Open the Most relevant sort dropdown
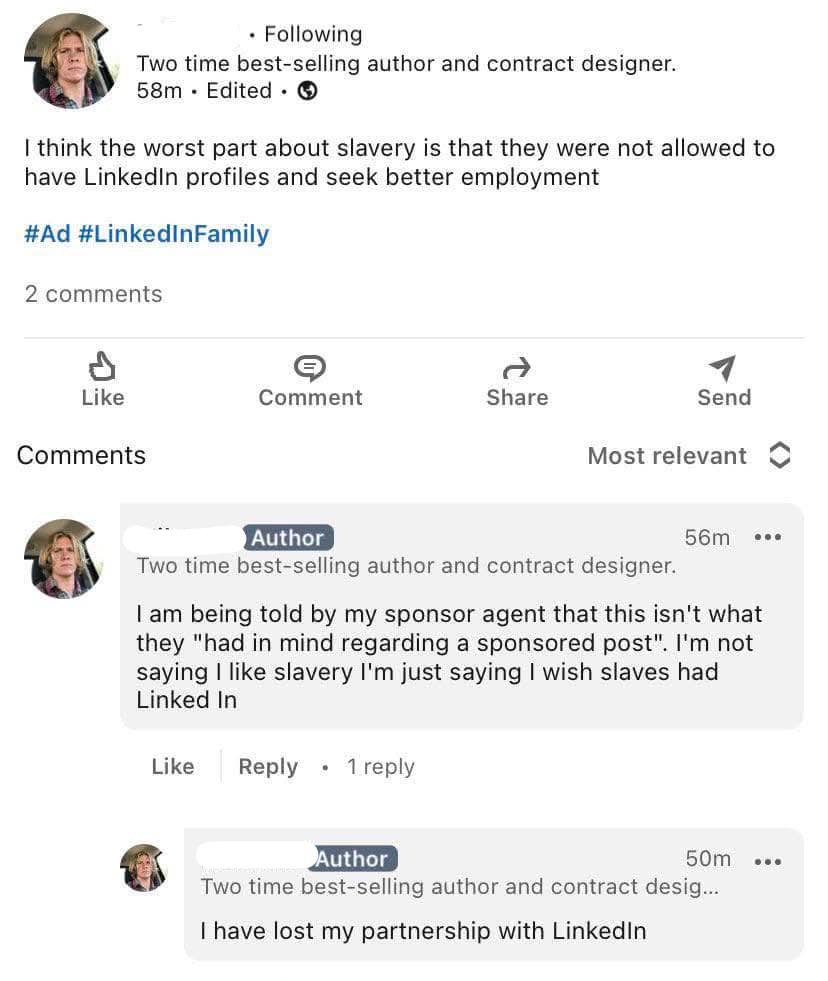The image size is (828, 981). (x=667, y=456)
